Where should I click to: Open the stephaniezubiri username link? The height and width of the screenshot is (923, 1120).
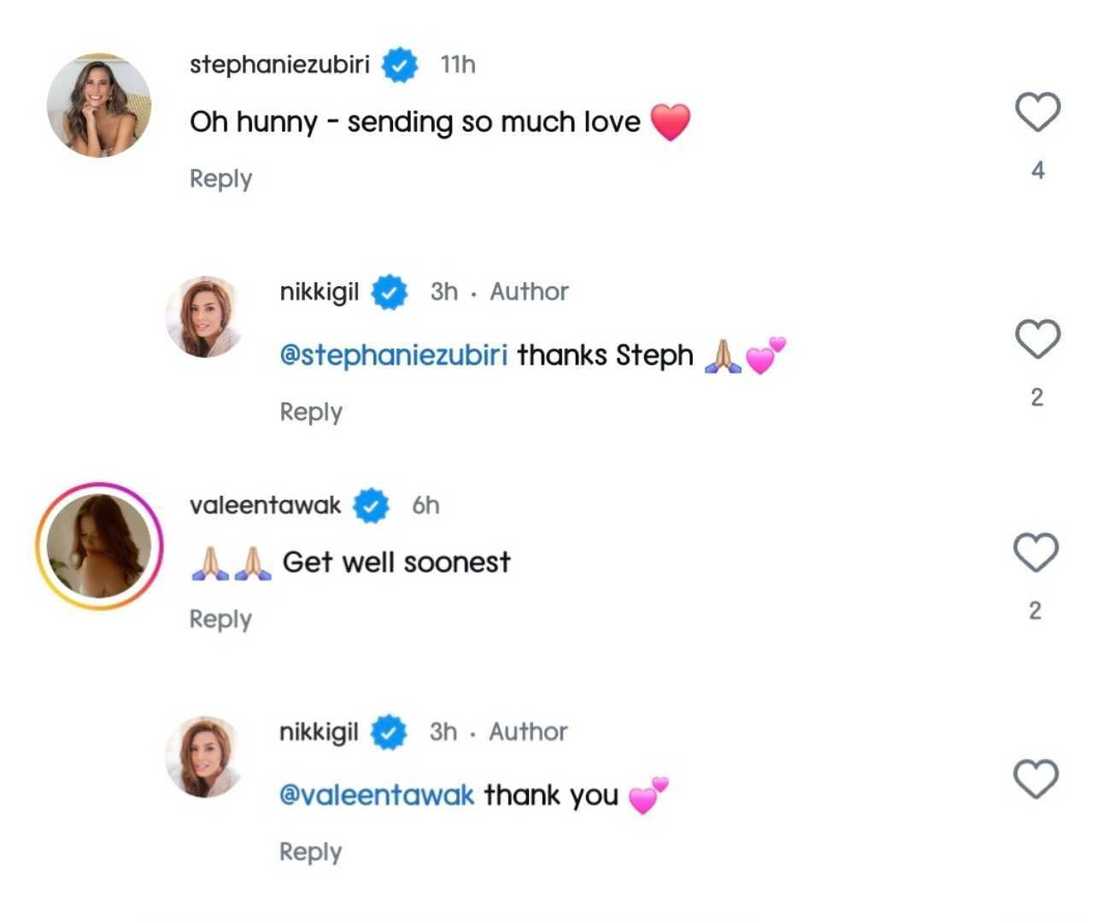click(x=280, y=65)
